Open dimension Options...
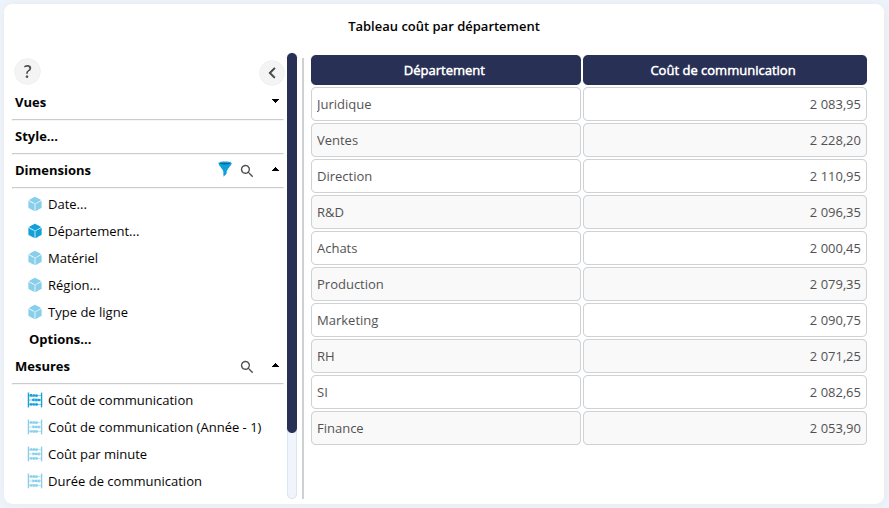The image size is (889, 508). click(60, 339)
